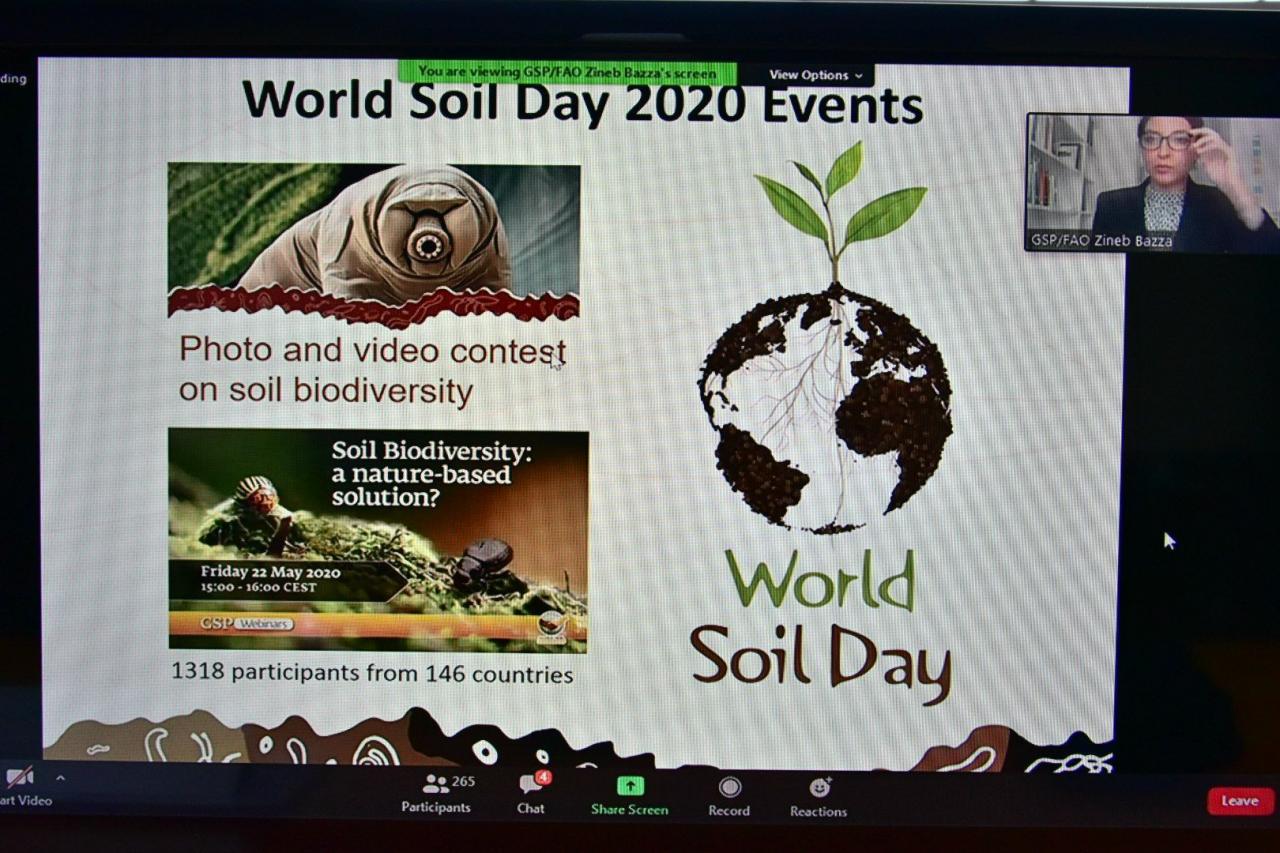Click 'Friday 22 May 2020' date text
This screenshot has width=1280, height=853.
(x=270, y=573)
